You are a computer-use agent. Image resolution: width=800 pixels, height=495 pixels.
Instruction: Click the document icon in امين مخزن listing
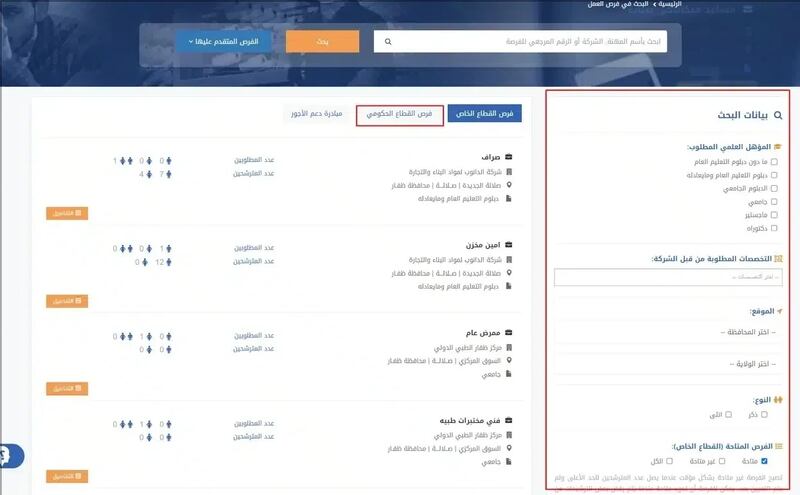(x=509, y=286)
